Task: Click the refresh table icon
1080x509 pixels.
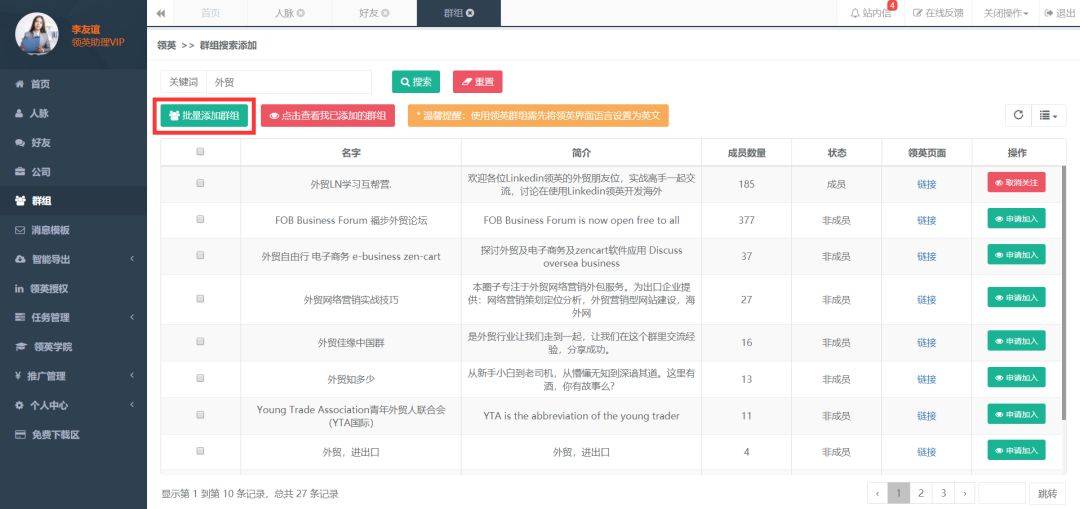Action: 1018,115
